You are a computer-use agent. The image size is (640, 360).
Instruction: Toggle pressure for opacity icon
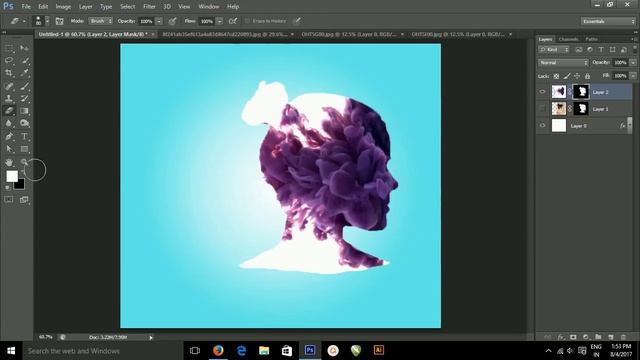click(x=172, y=21)
